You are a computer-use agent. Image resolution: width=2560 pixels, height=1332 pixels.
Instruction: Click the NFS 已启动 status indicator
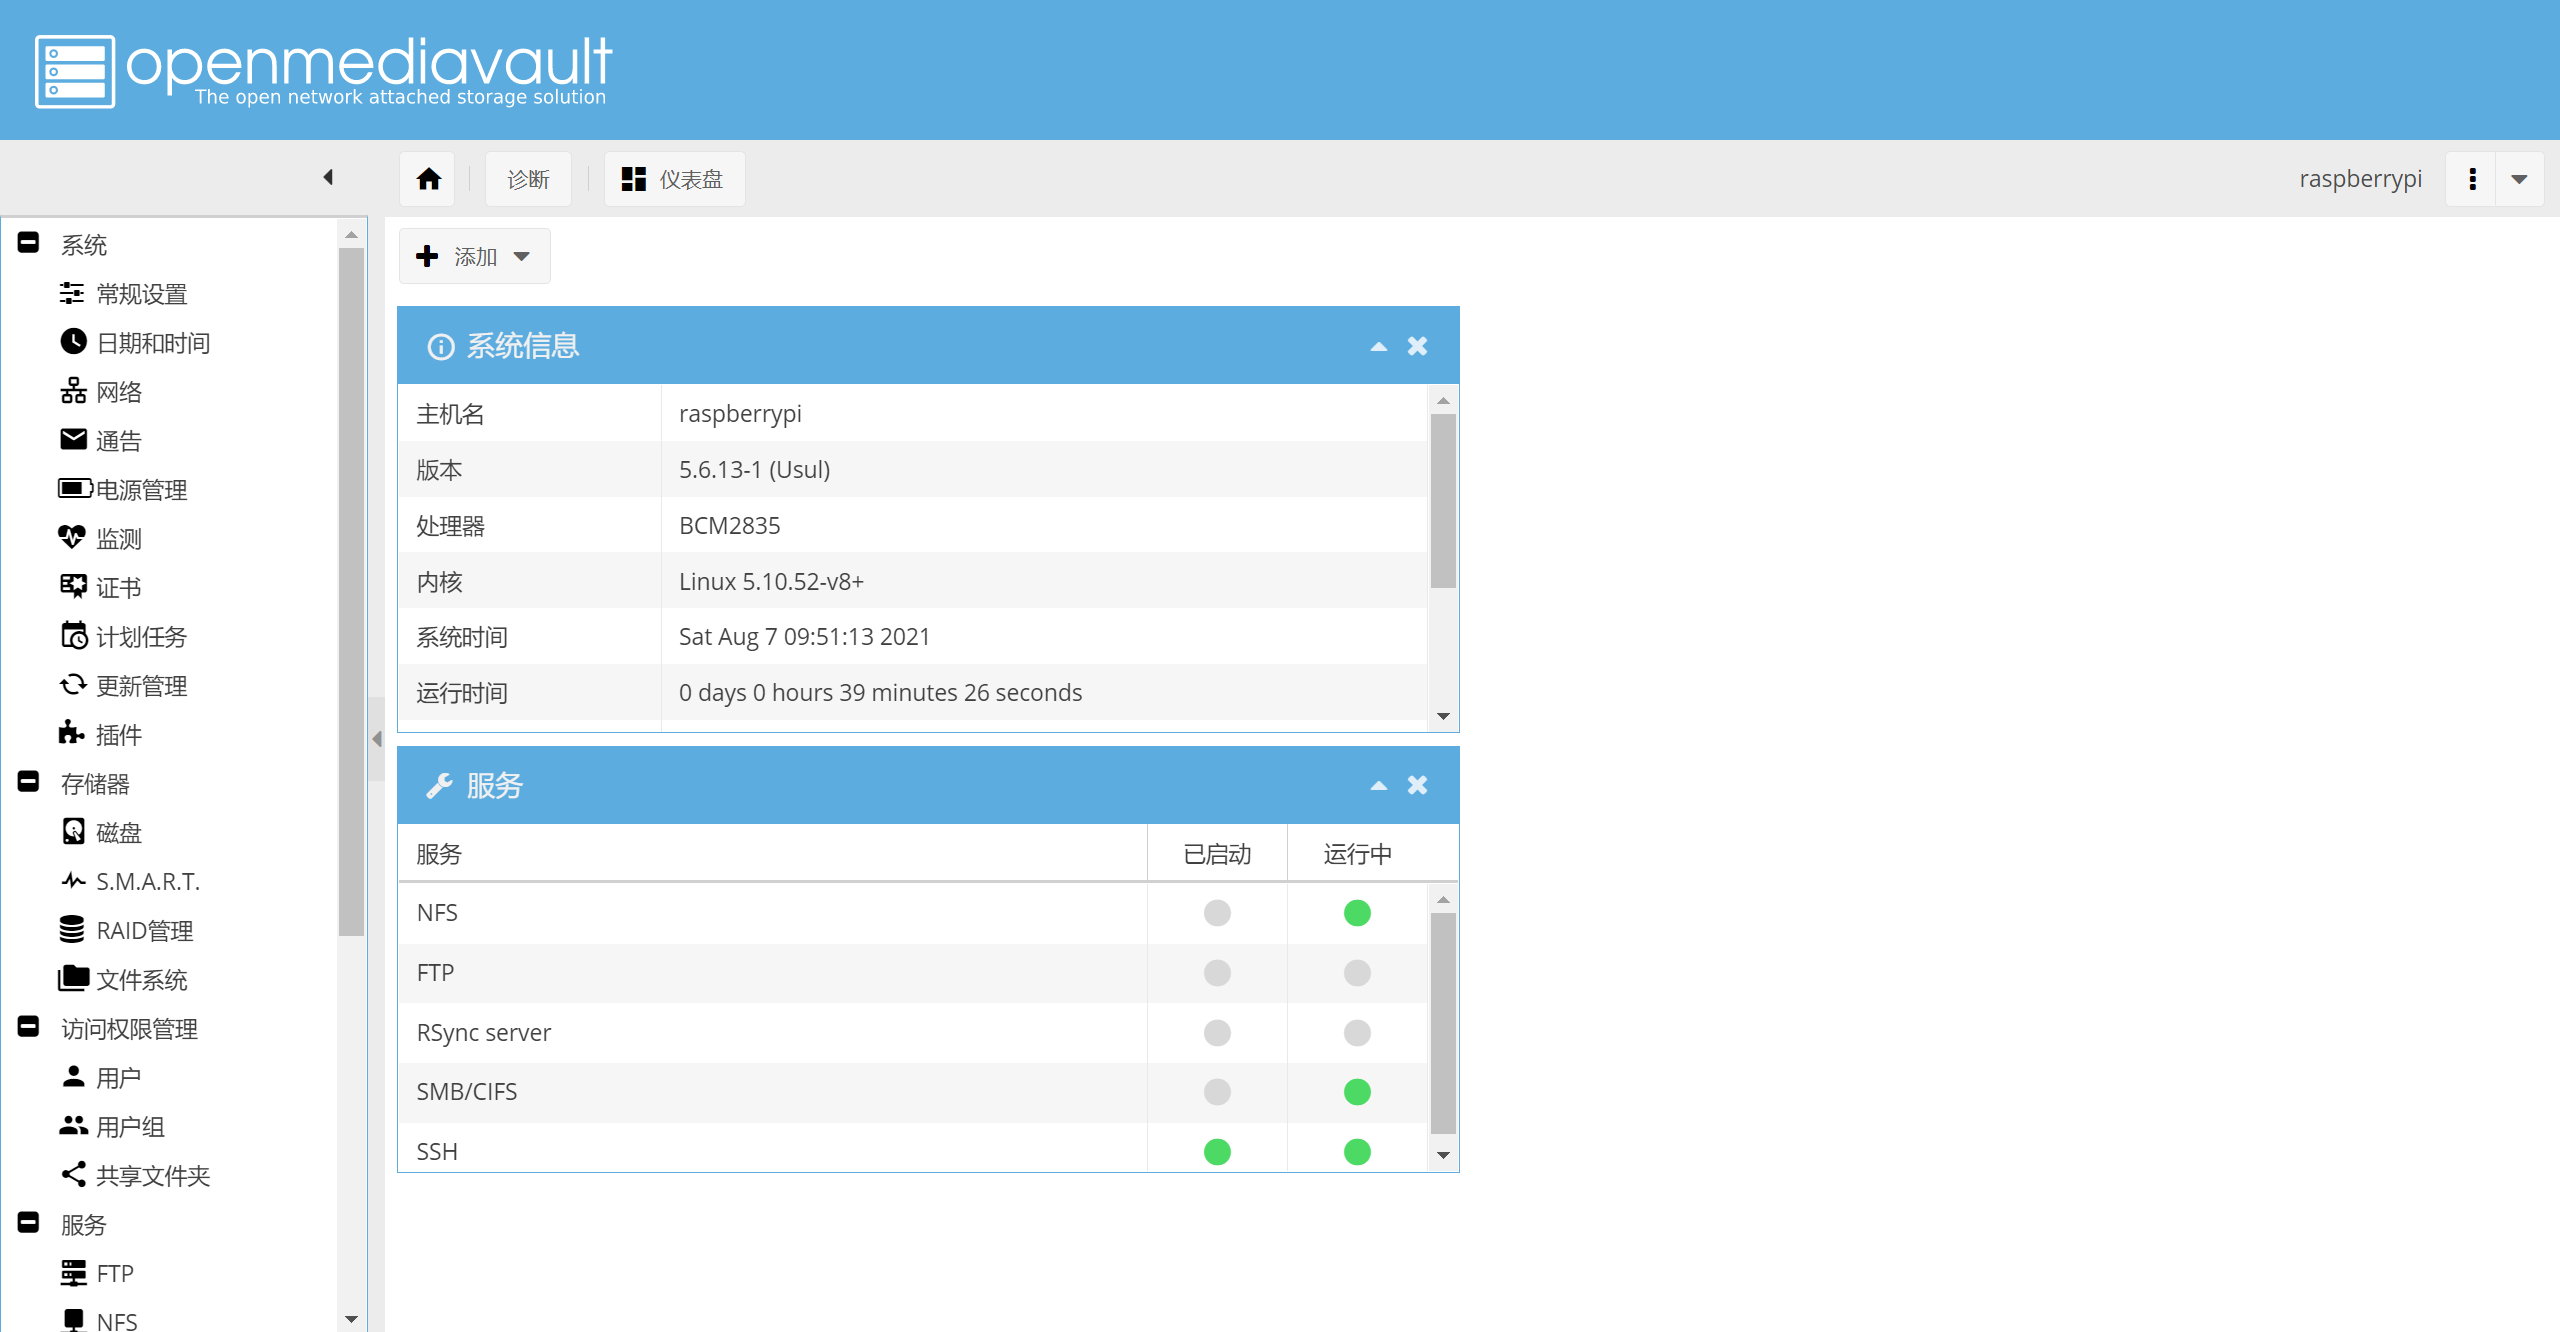pyautogui.click(x=1217, y=913)
